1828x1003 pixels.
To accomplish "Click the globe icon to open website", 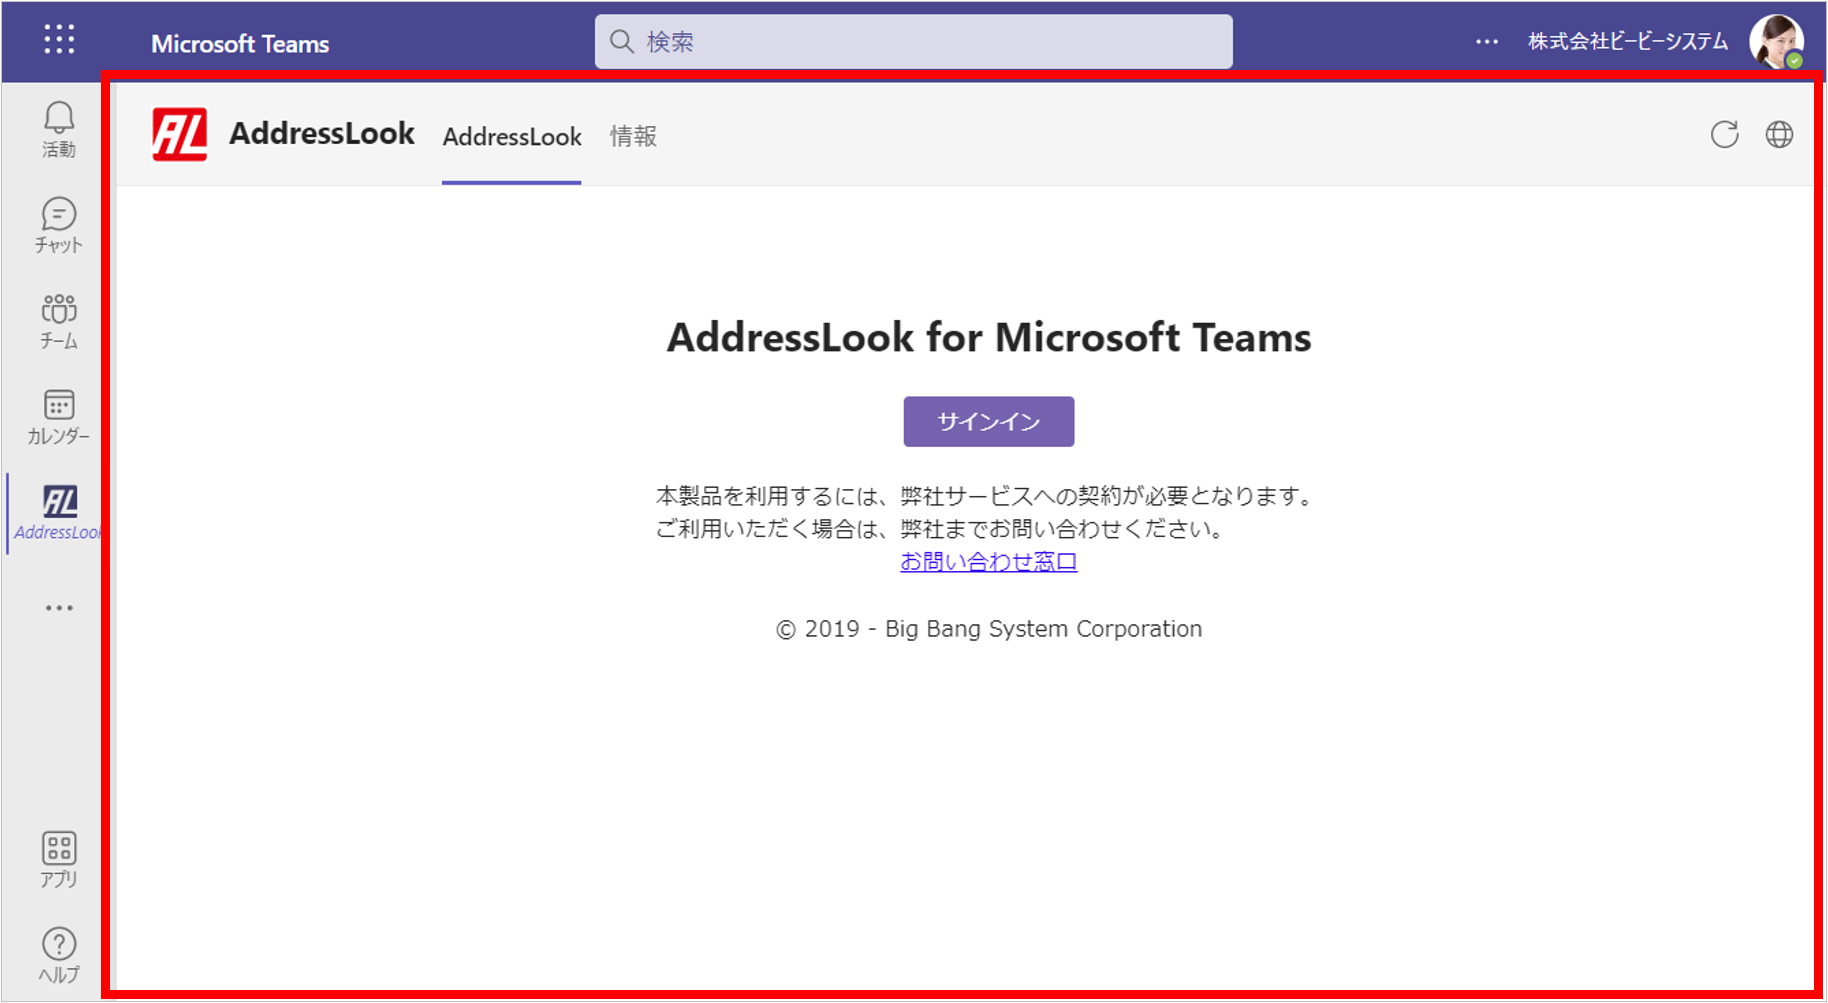I will pyautogui.click(x=1779, y=135).
